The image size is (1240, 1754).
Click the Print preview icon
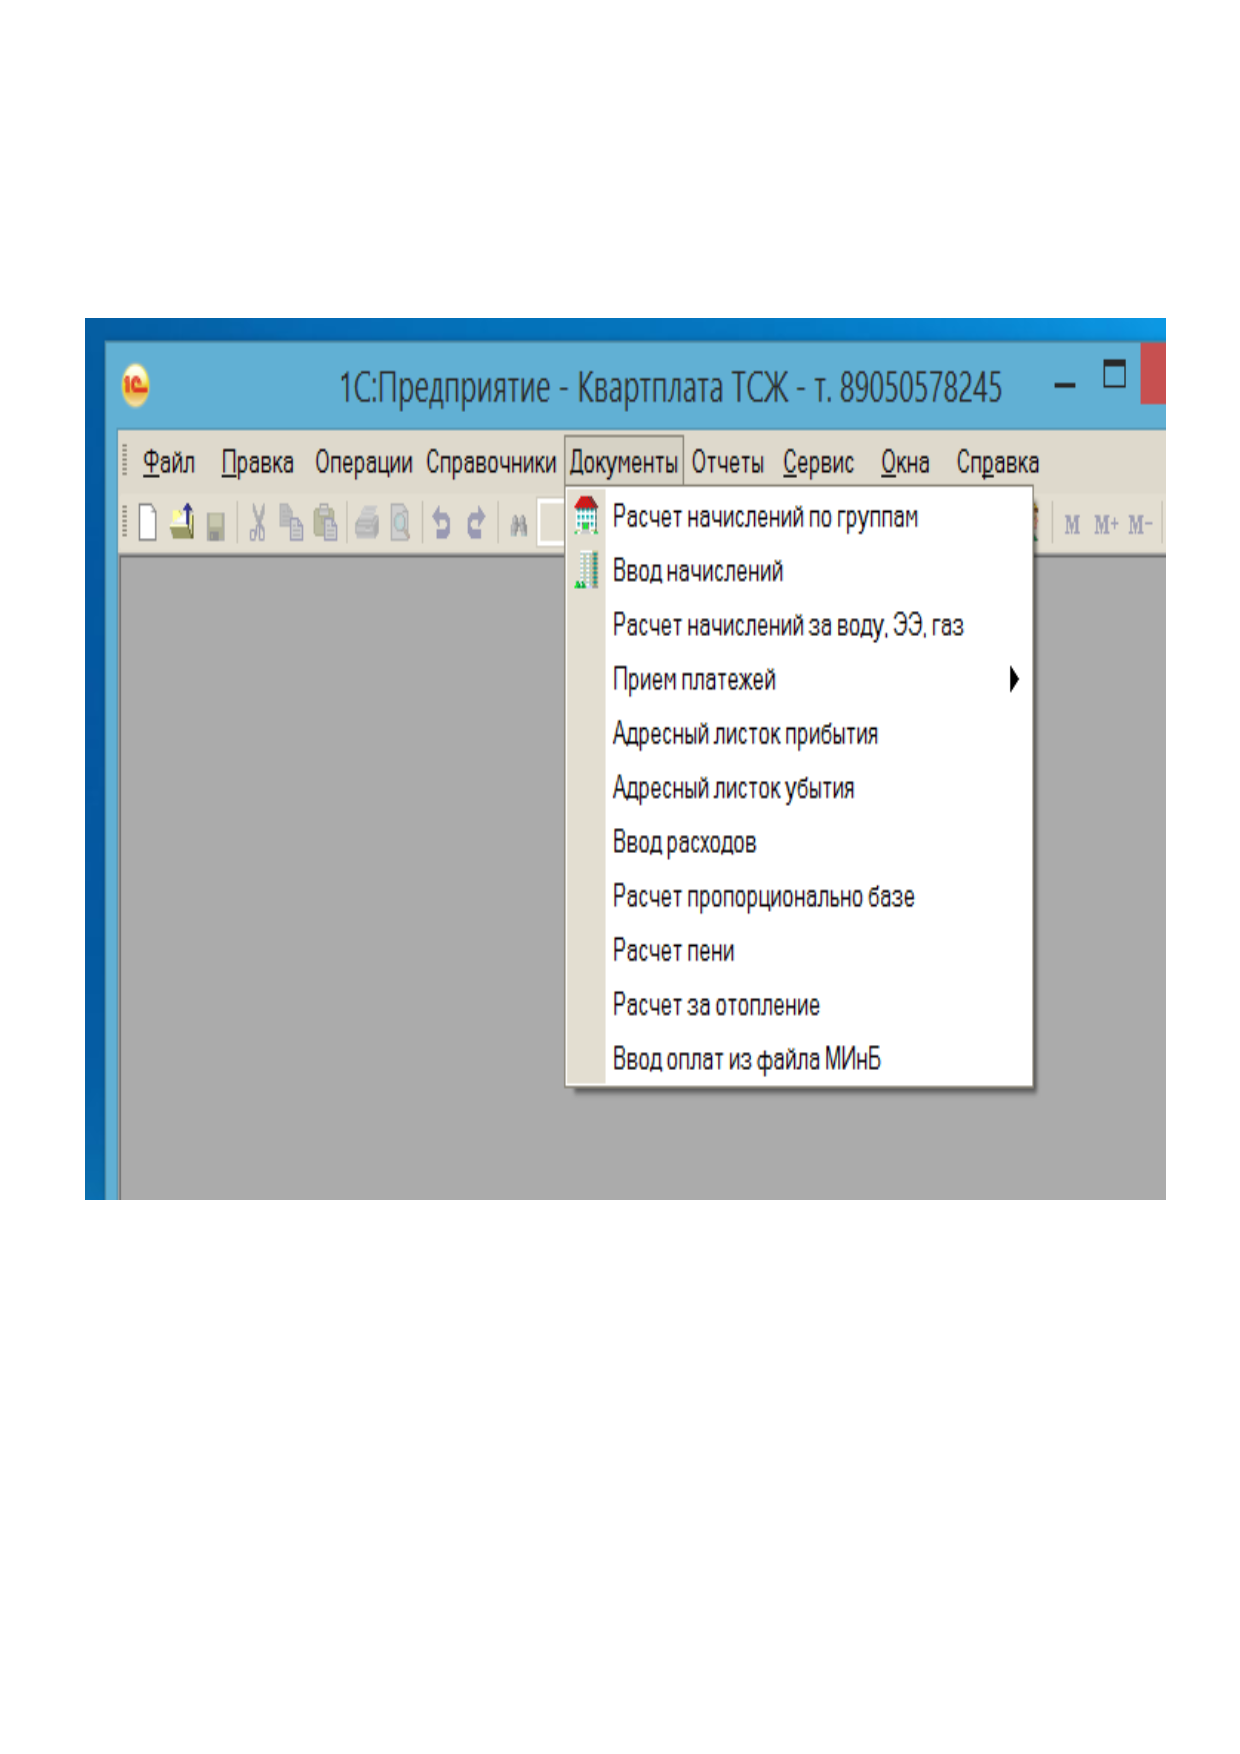point(400,522)
